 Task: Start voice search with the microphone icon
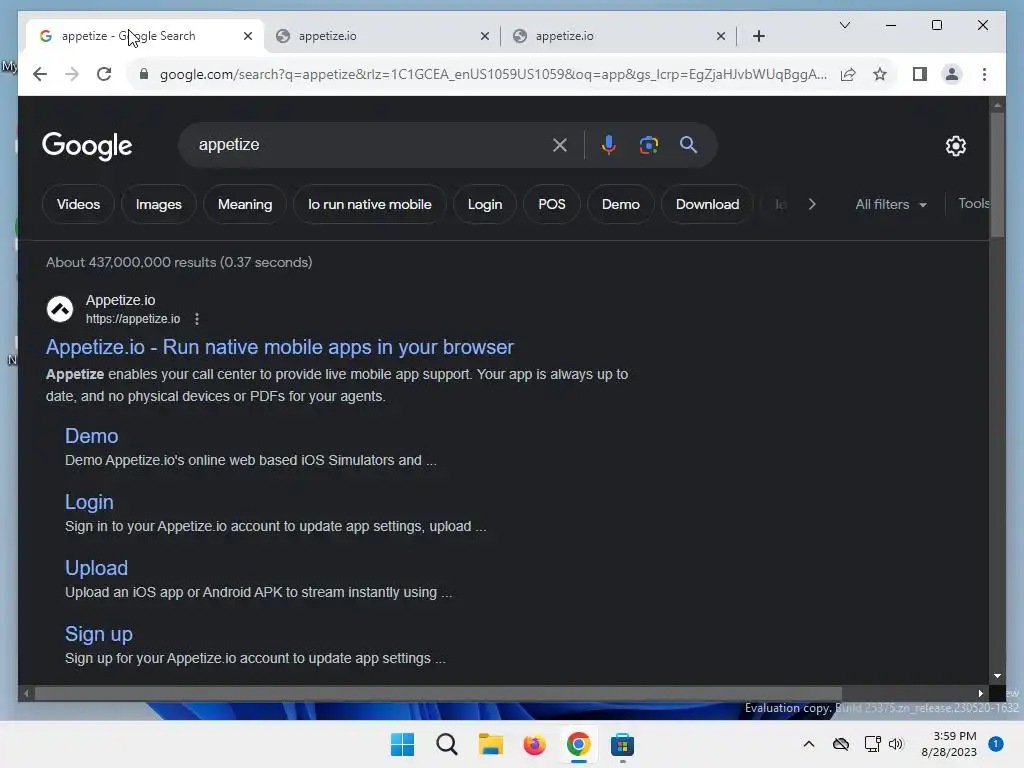(x=609, y=145)
